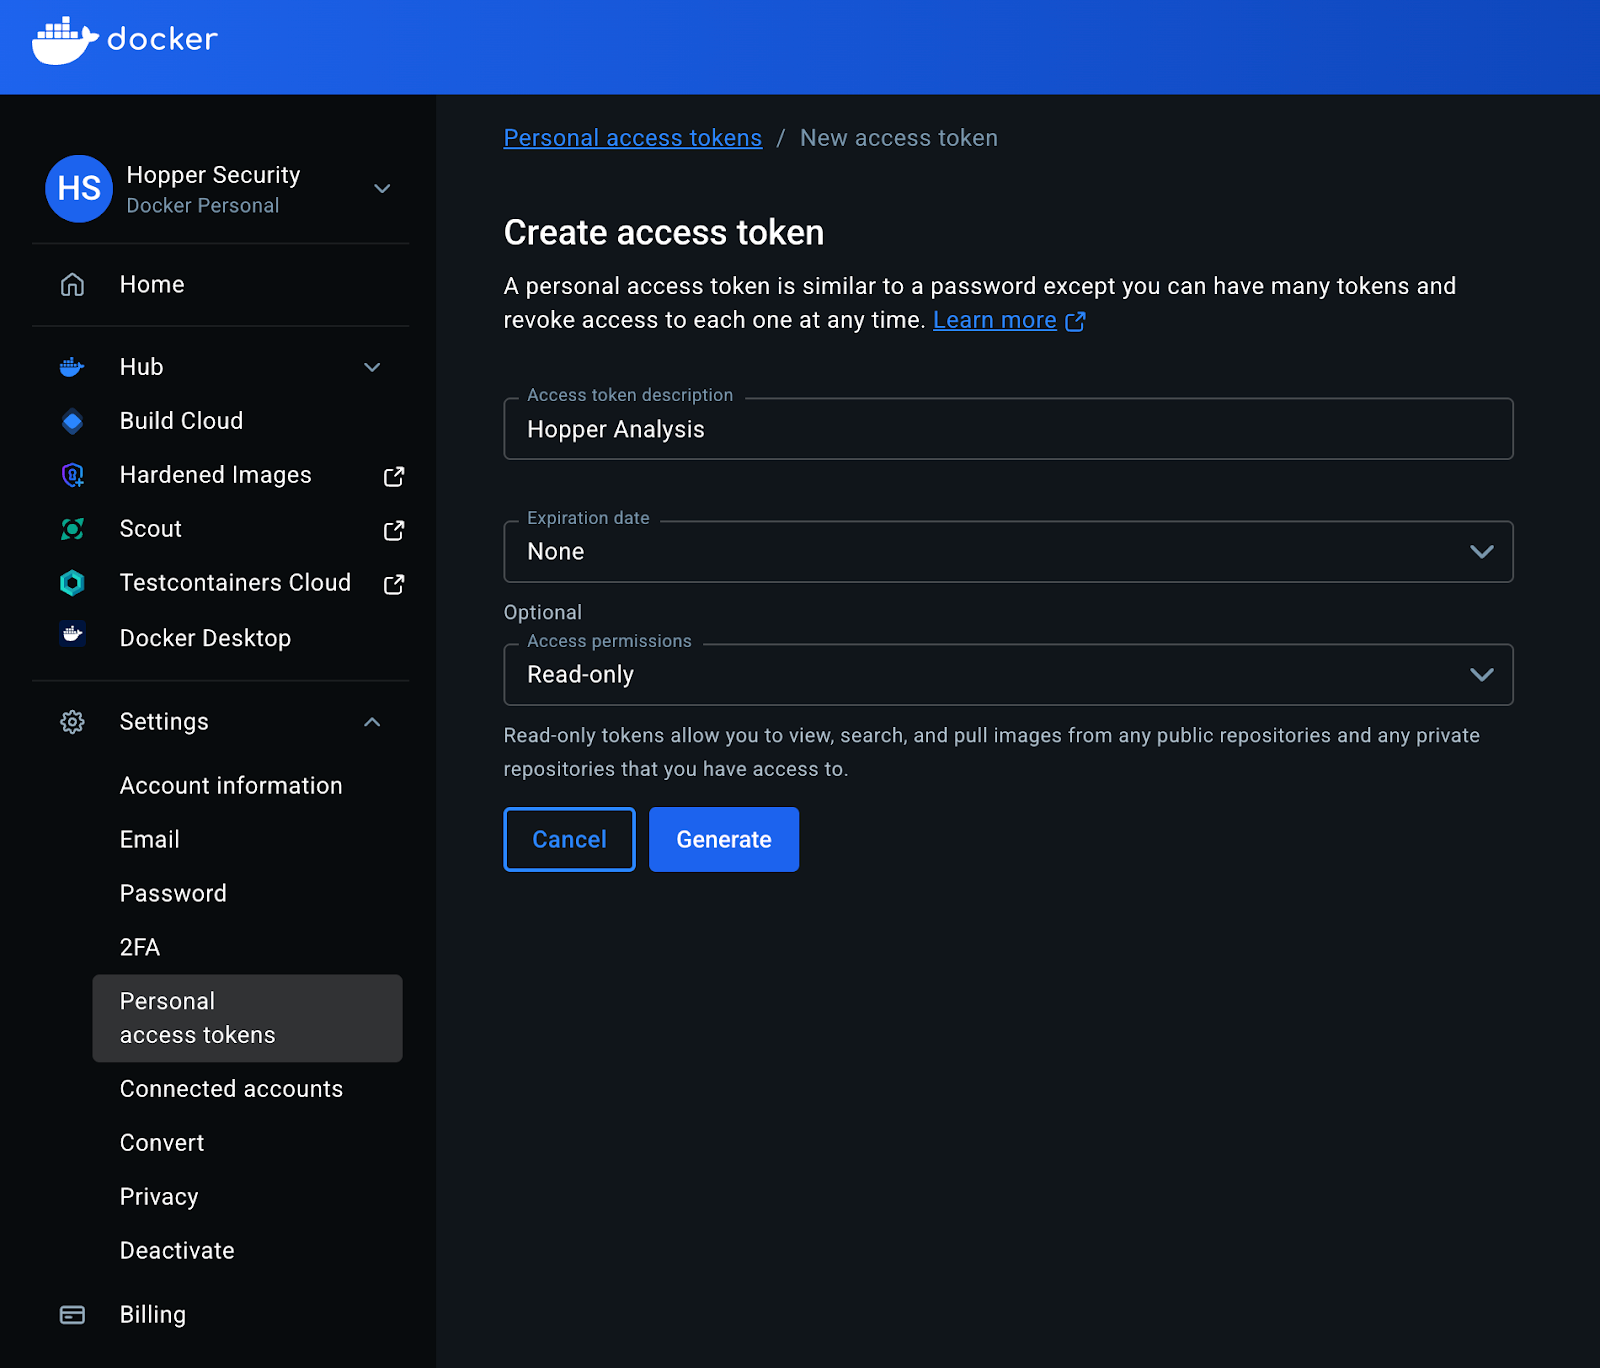Viewport: 1600px width, 1368px height.
Task: Click the Billing card icon
Action: 72,1315
